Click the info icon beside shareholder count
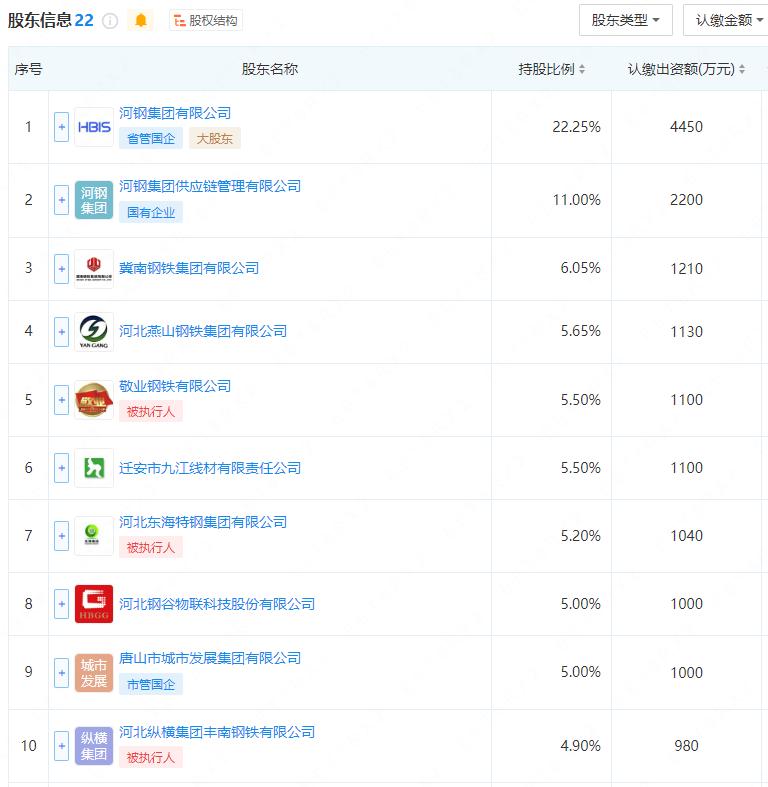Image resolution: width=768 pixels, height=787 pixels. tap(110, 21)
